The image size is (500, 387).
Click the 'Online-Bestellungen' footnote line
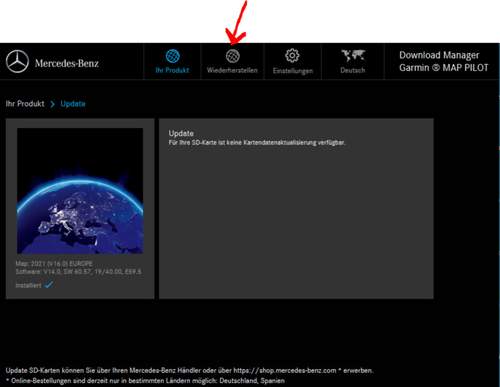(x=145, y=381)
